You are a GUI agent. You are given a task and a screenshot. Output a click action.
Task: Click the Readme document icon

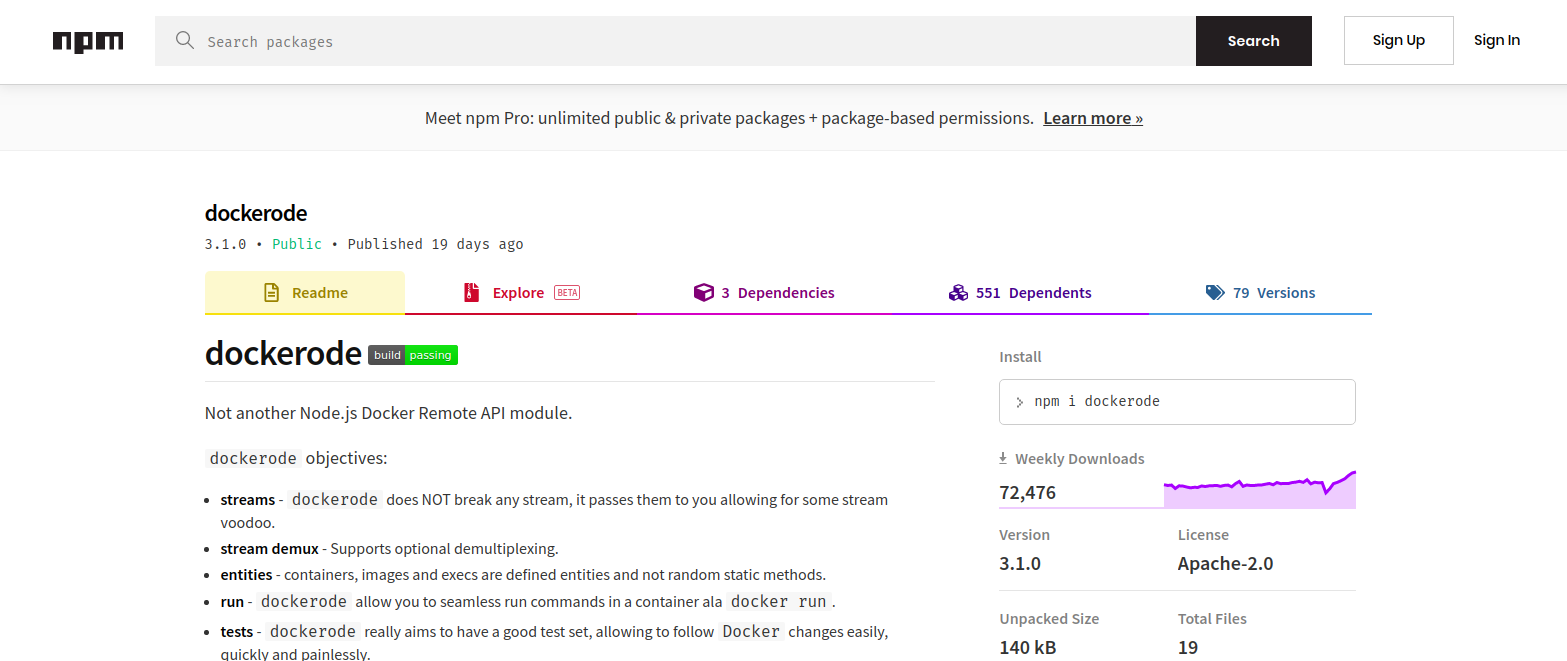[271, 293]
